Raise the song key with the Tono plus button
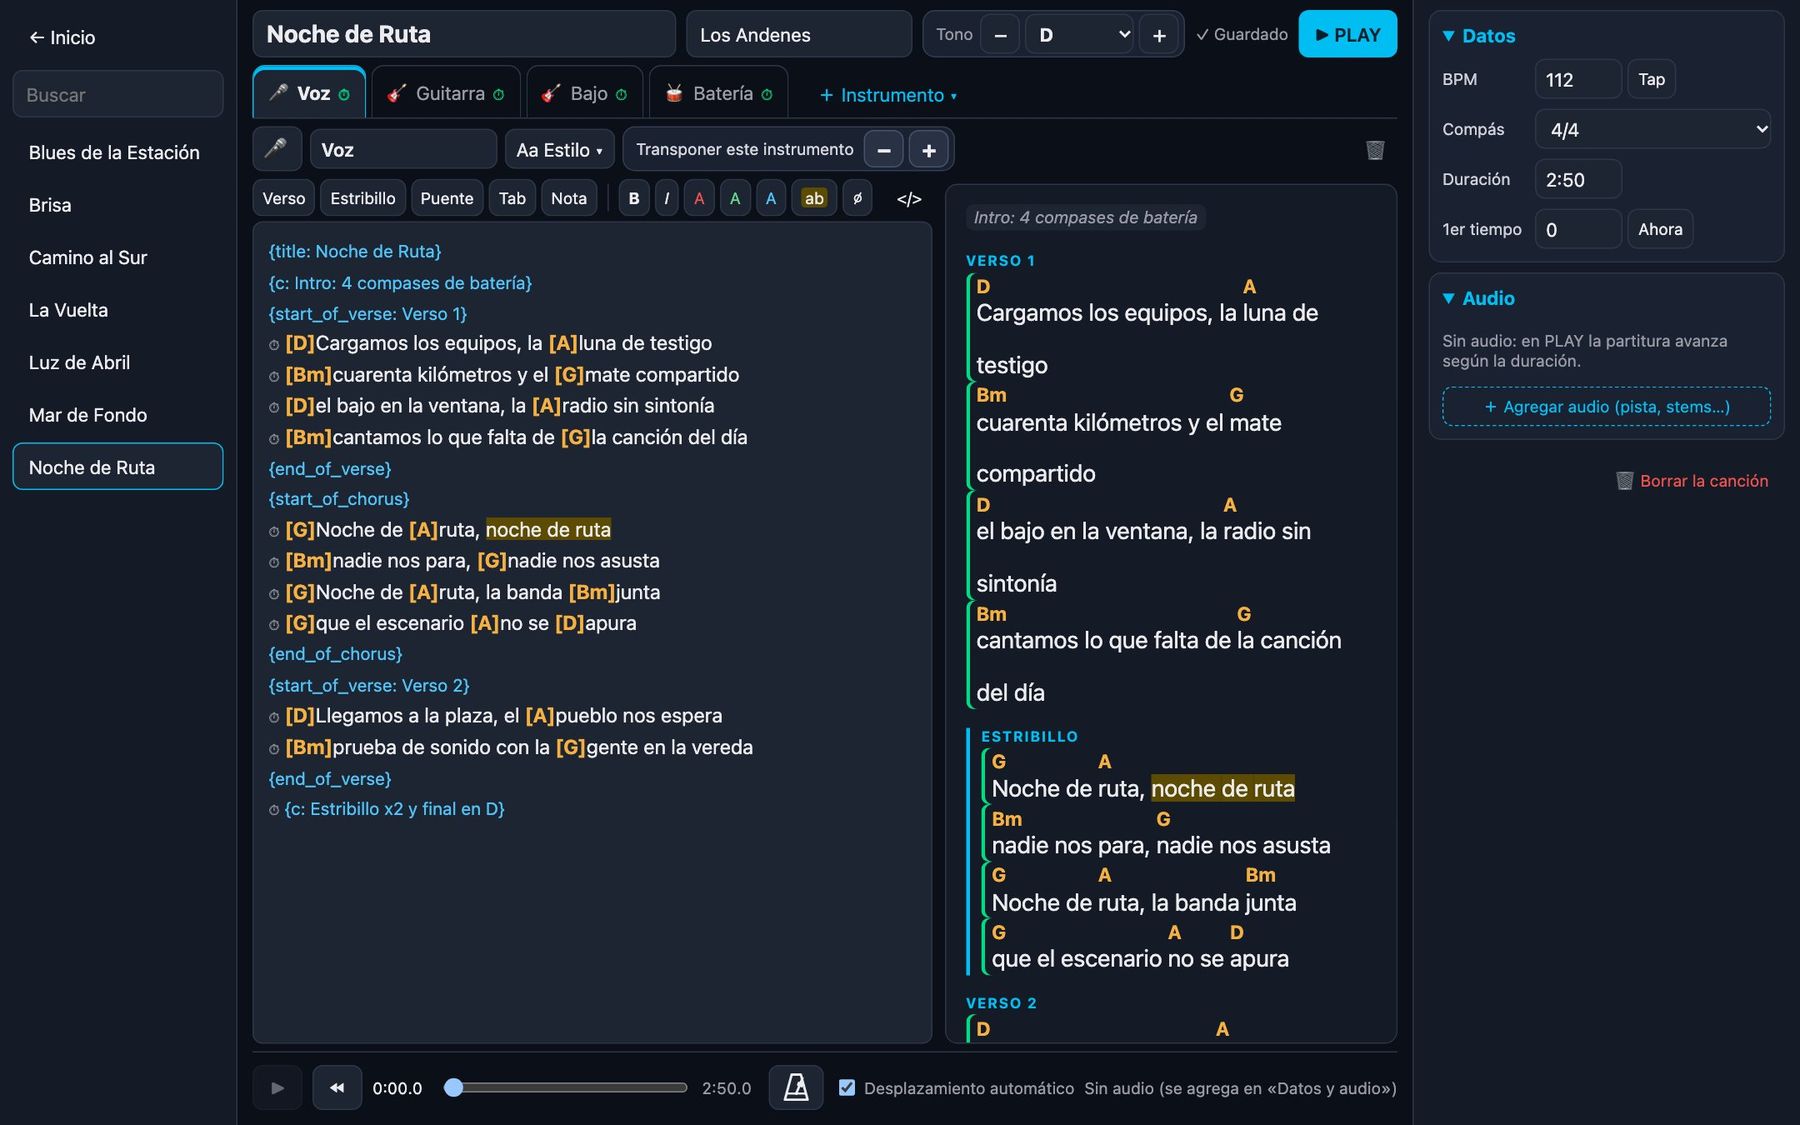The width and height of the screenshot is (1800, 1125). click(1159, 35)
